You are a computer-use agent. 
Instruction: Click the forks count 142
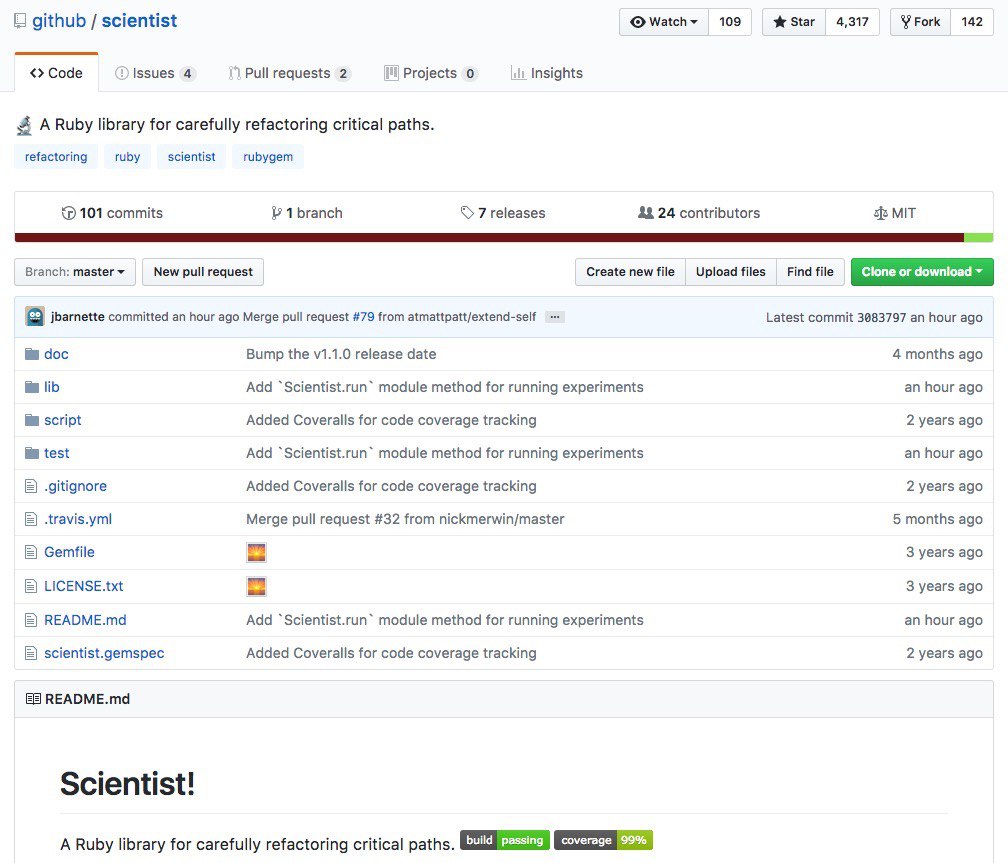[972, 22]
